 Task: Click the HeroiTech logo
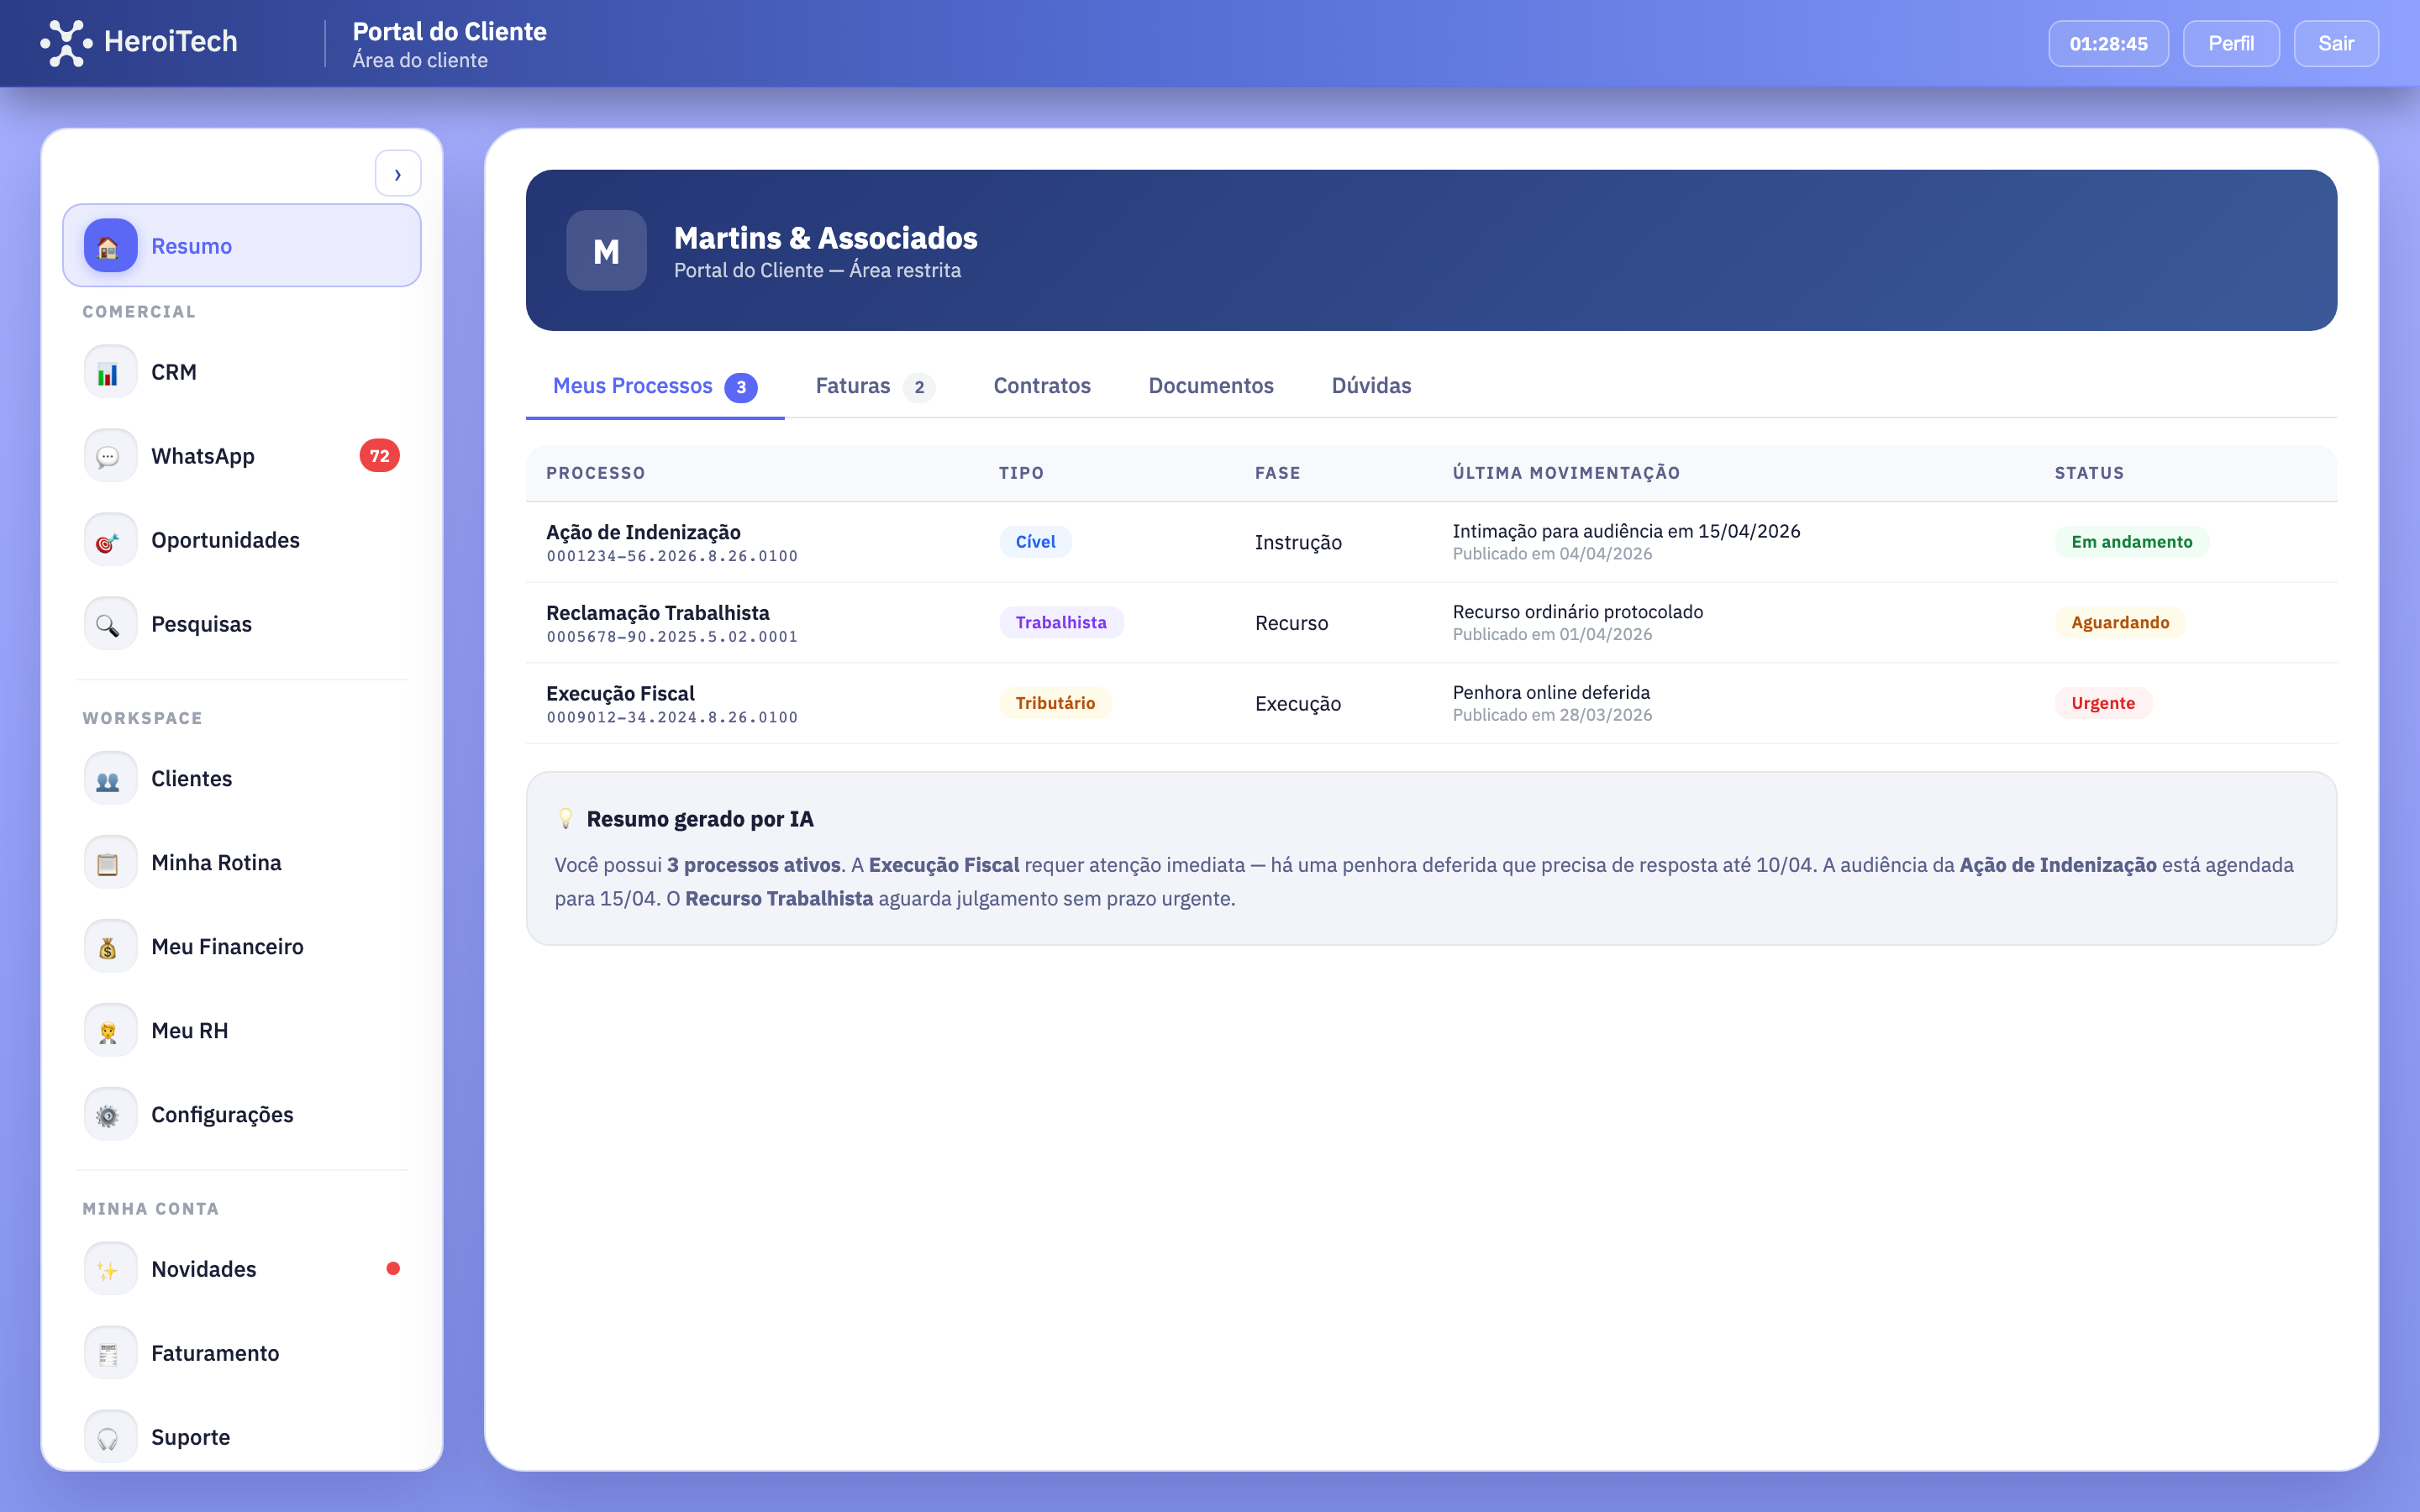click(x=139, y=42)
